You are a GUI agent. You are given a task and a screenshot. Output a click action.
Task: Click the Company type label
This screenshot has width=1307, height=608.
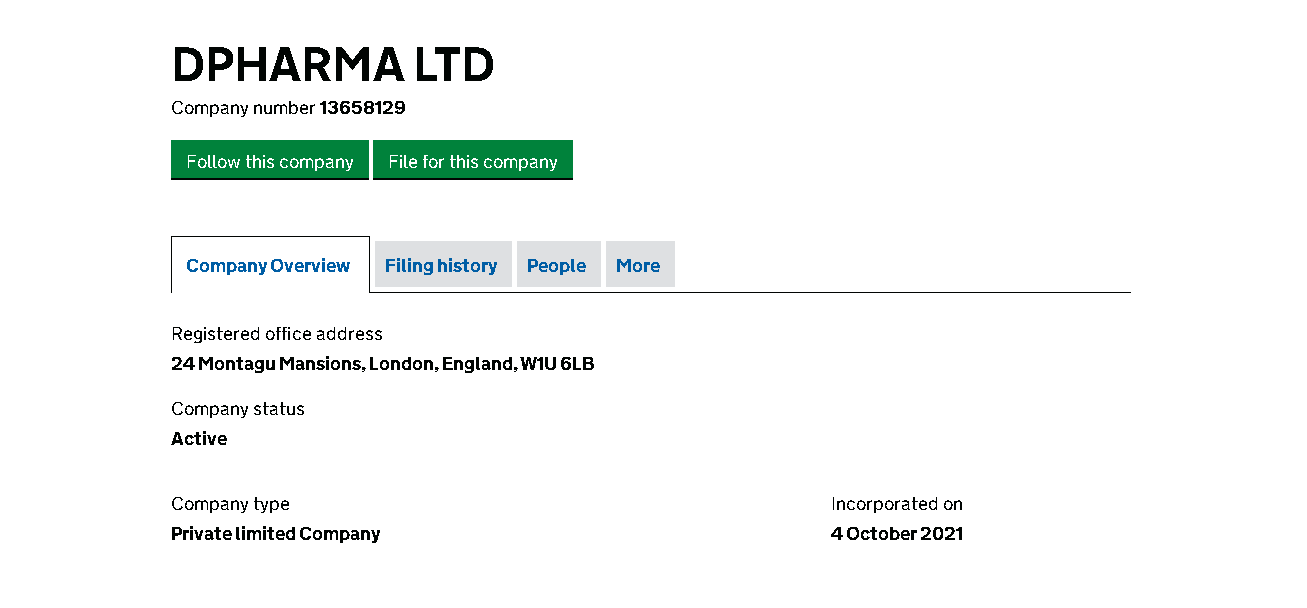(x=230, y=504)
